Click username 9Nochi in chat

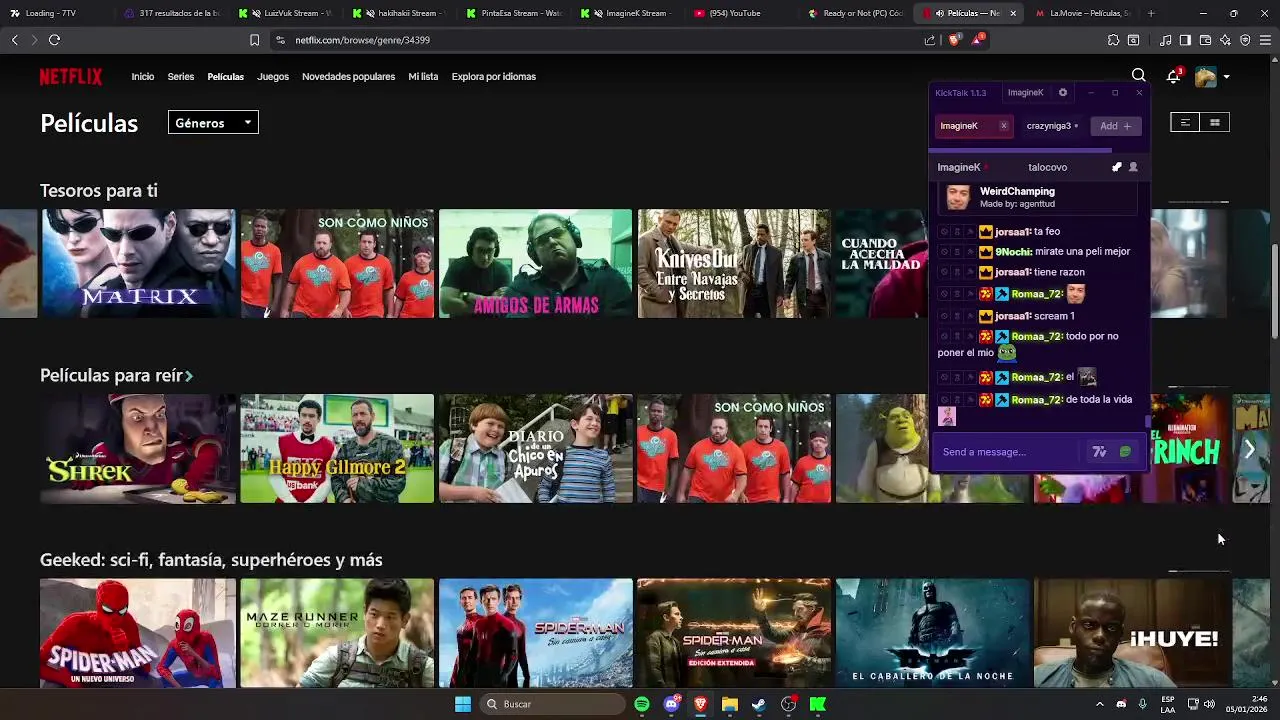pyautogui.click(x=1013, y=252)
